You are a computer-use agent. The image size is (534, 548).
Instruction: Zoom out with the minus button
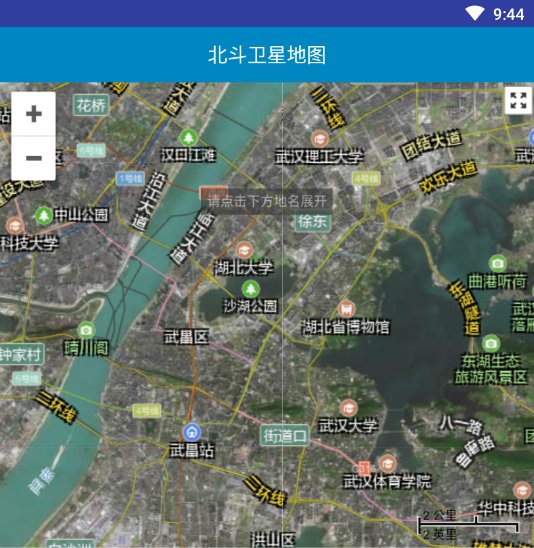point(34,158)
